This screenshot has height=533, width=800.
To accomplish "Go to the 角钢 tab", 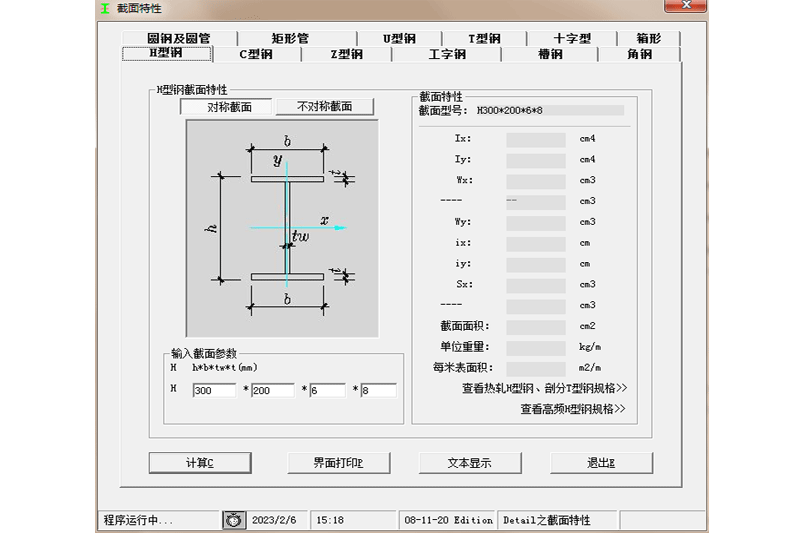I will point(639,54).
